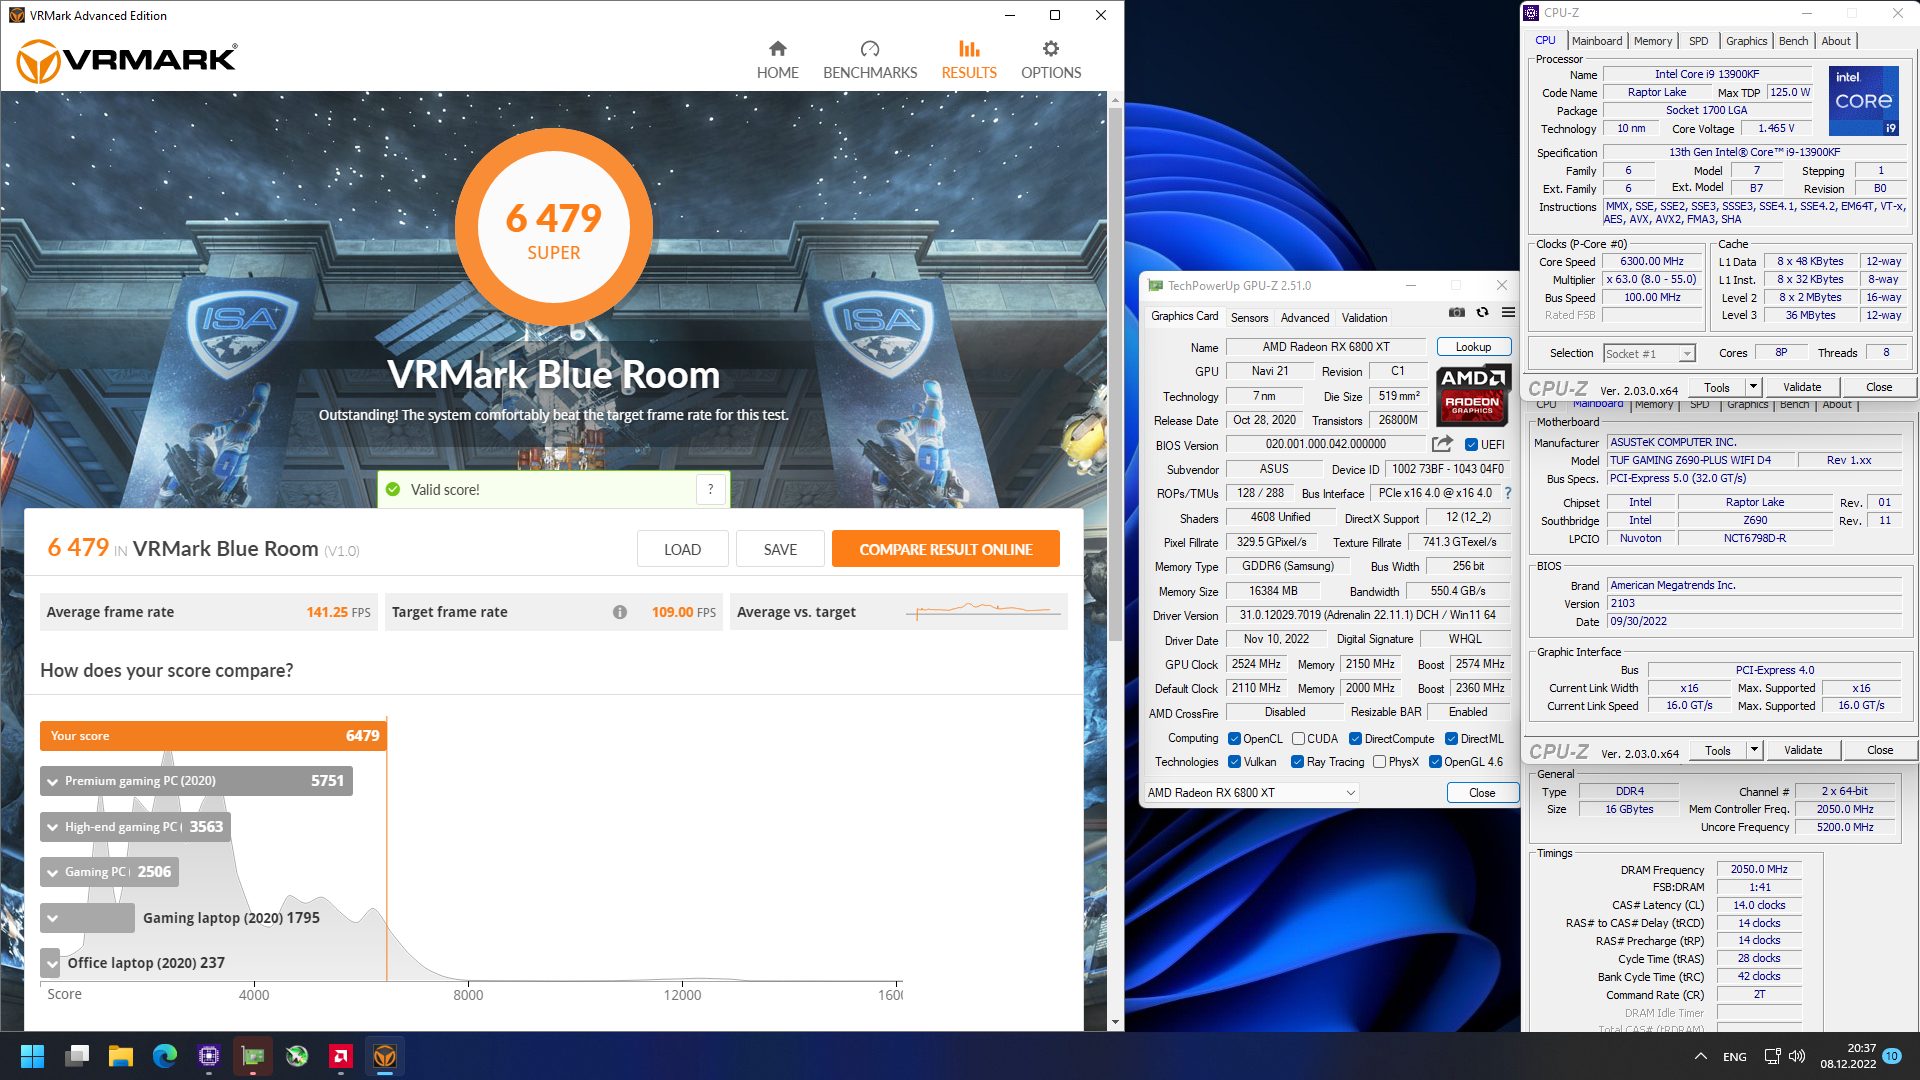1920x1080 pixels.
Task: Click COMPARE RESULT ONLINE button
Action: click(x=945, y=549)
